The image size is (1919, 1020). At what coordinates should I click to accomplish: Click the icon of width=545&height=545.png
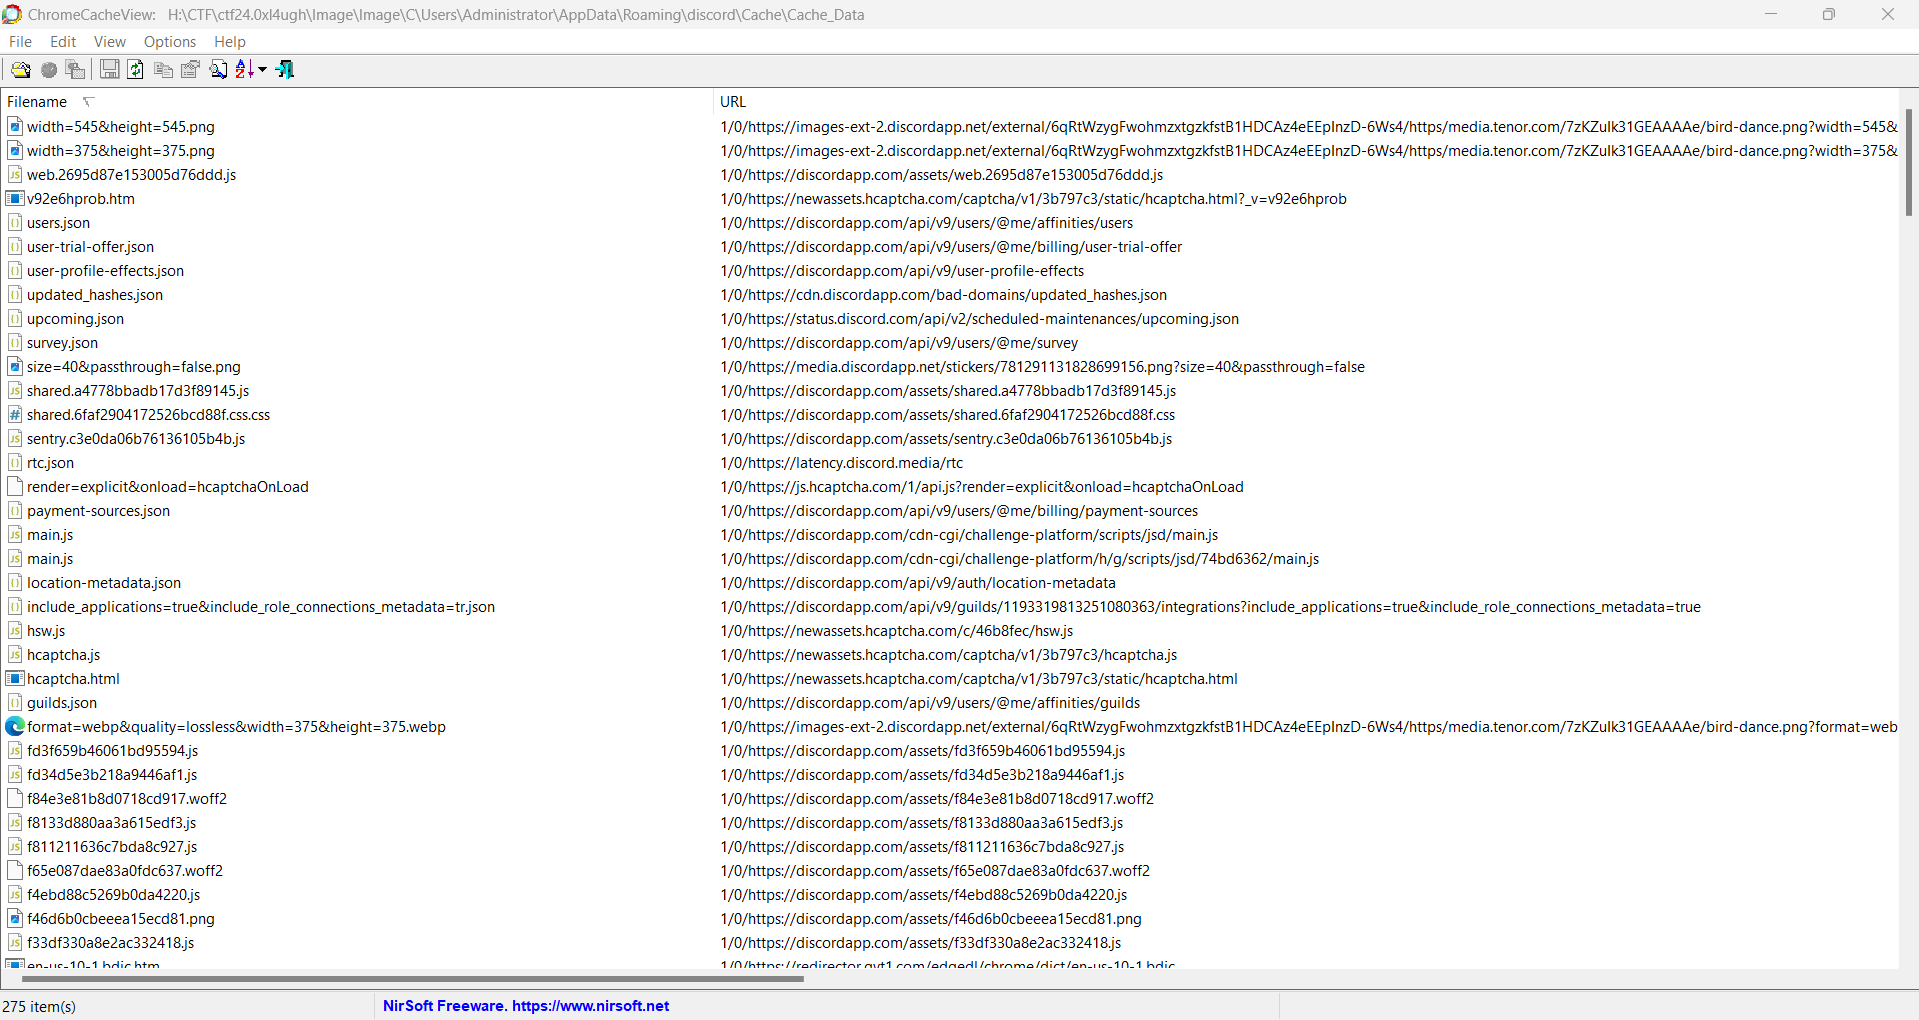[x=15, y=126]
